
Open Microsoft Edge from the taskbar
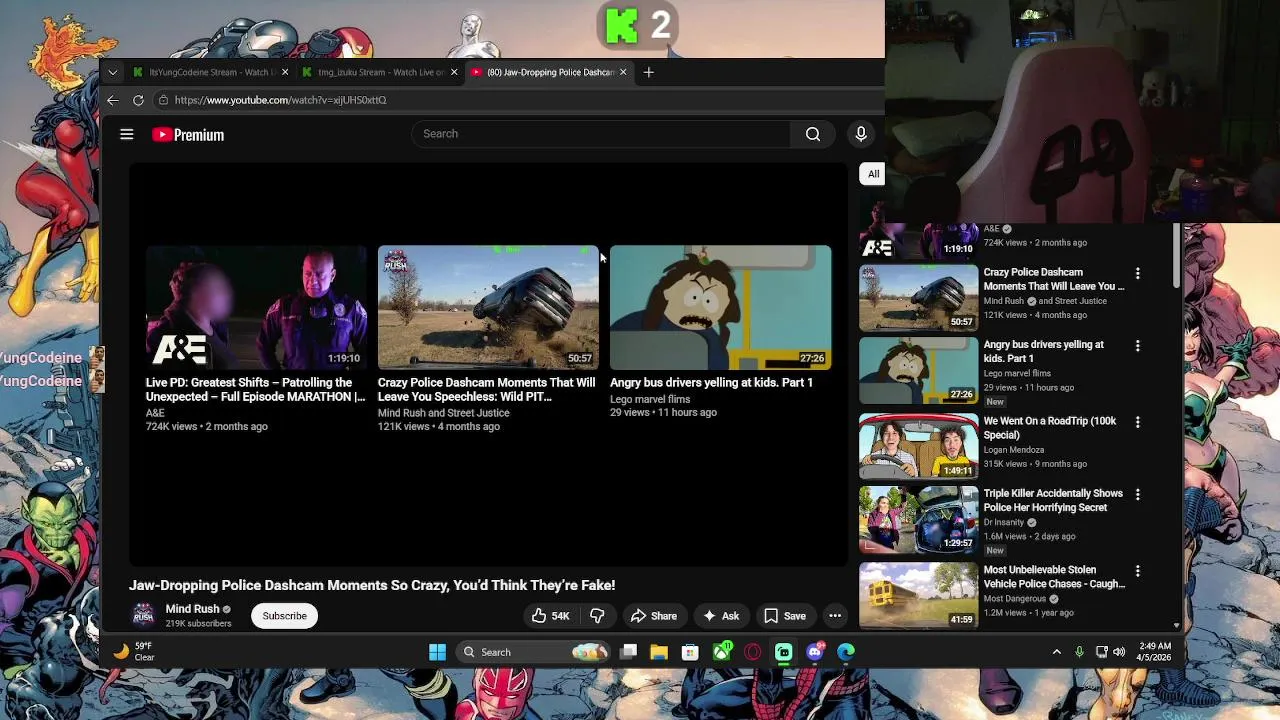click(x=846, y=652)
